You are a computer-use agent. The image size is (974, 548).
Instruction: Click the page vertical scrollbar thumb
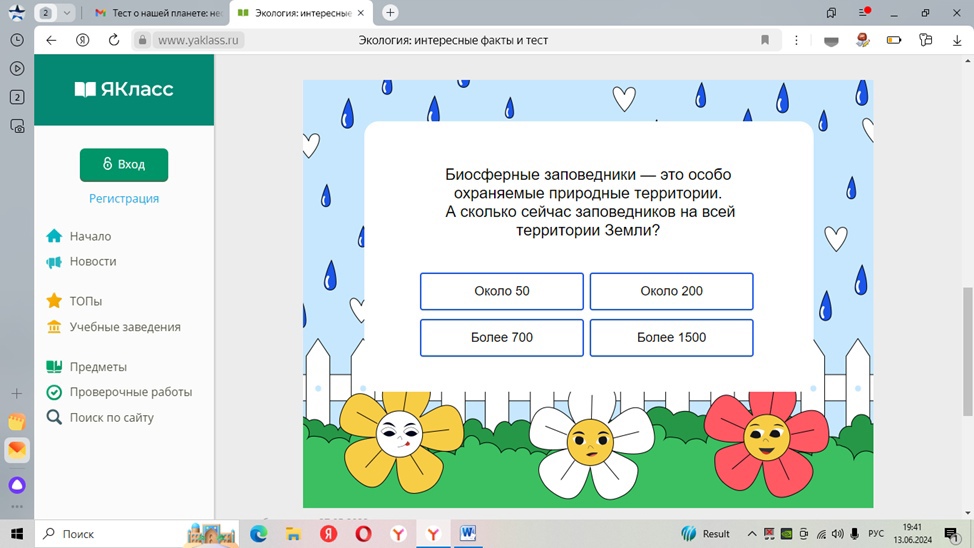tap(967, 351)
